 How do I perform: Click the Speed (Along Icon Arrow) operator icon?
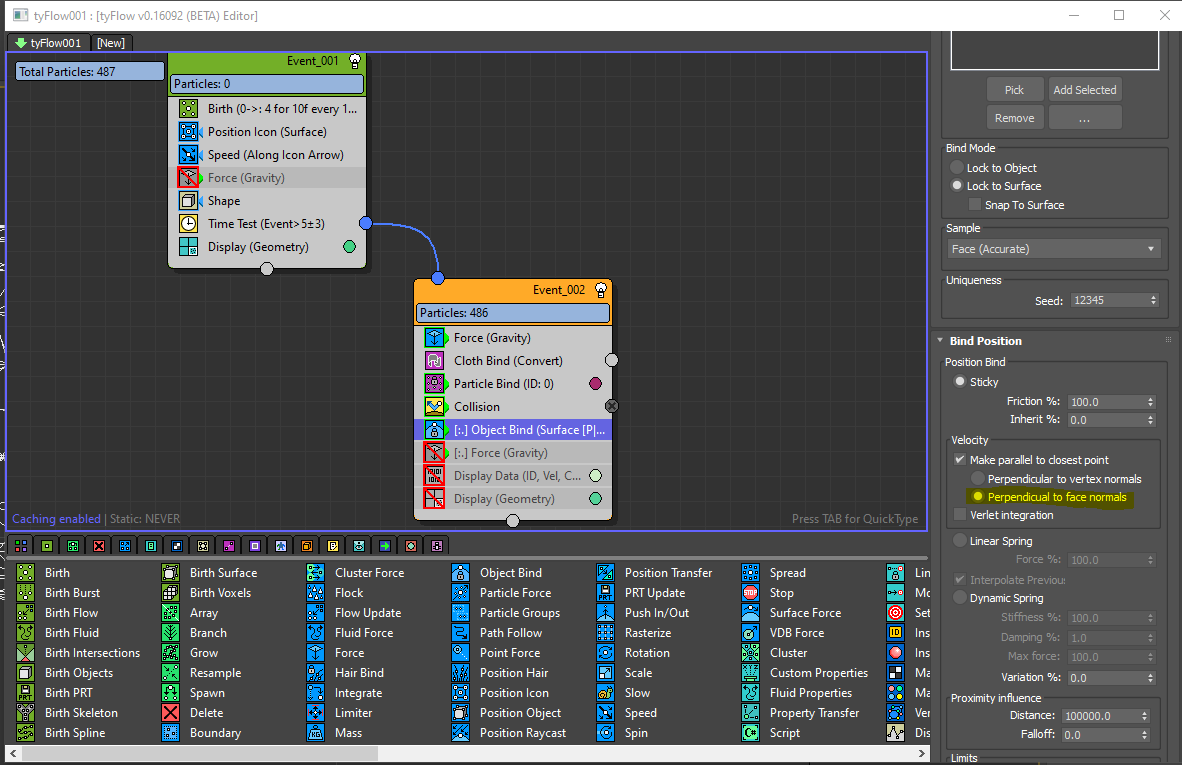(188, 155)
